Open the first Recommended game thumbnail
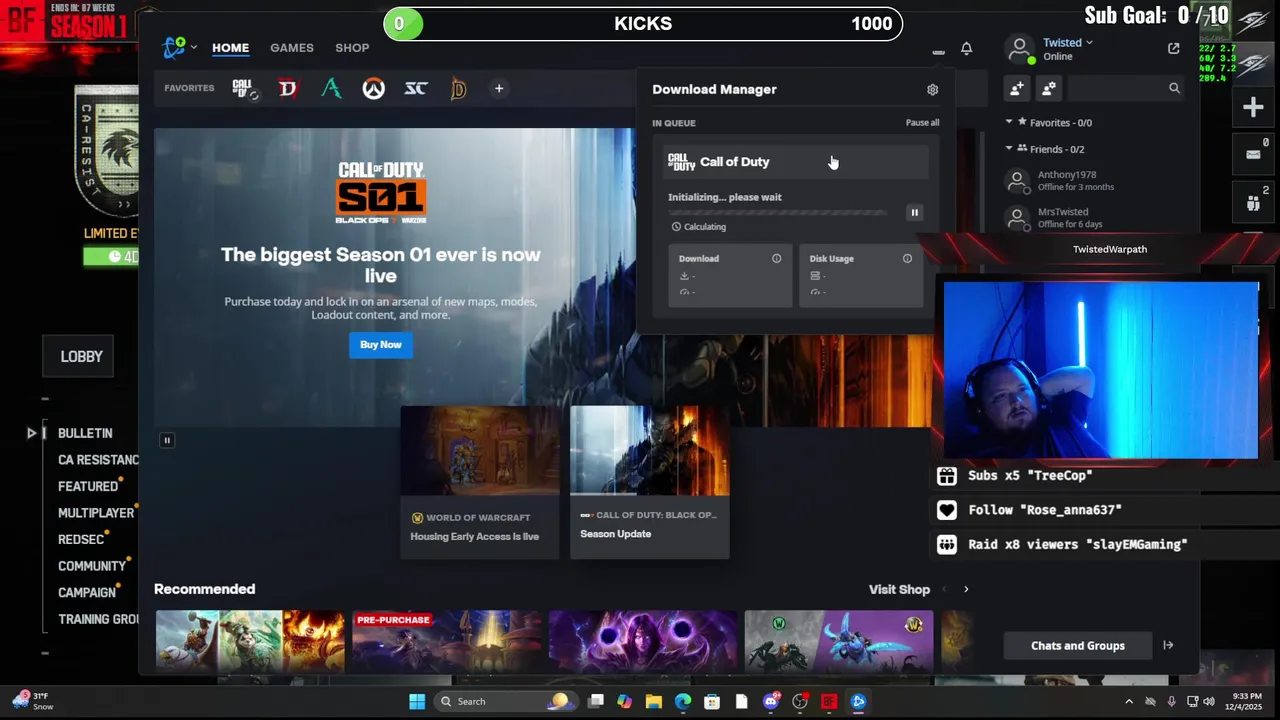This screenshot has height=720, width=1280. (250, 641)
